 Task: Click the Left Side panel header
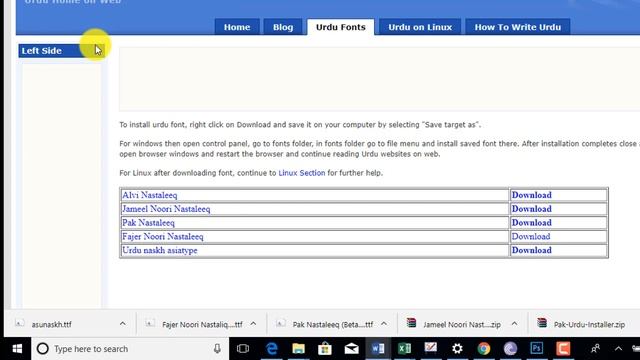click(x=61, y=51)
